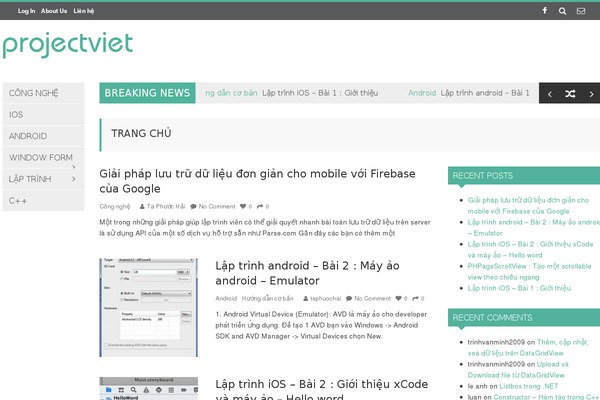This screenshot has width=600, height=400.
Task: Click Hướng dẫn cơ bản category link
Action: coord(267,298)
